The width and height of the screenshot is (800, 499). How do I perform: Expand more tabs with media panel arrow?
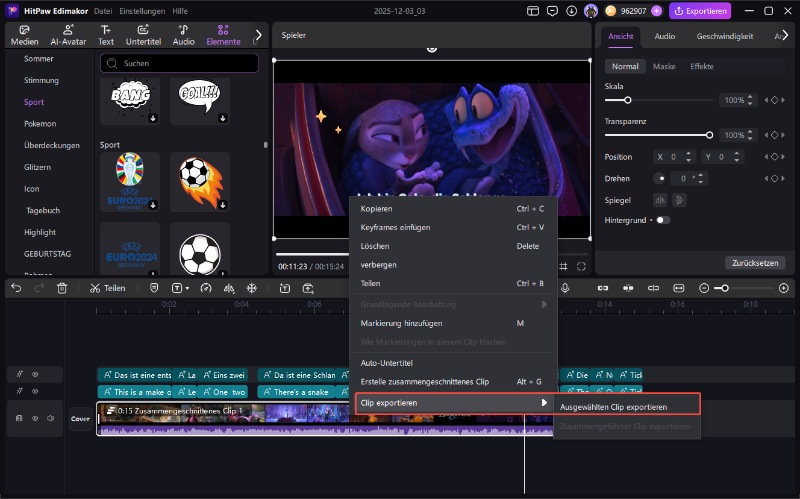258,35
